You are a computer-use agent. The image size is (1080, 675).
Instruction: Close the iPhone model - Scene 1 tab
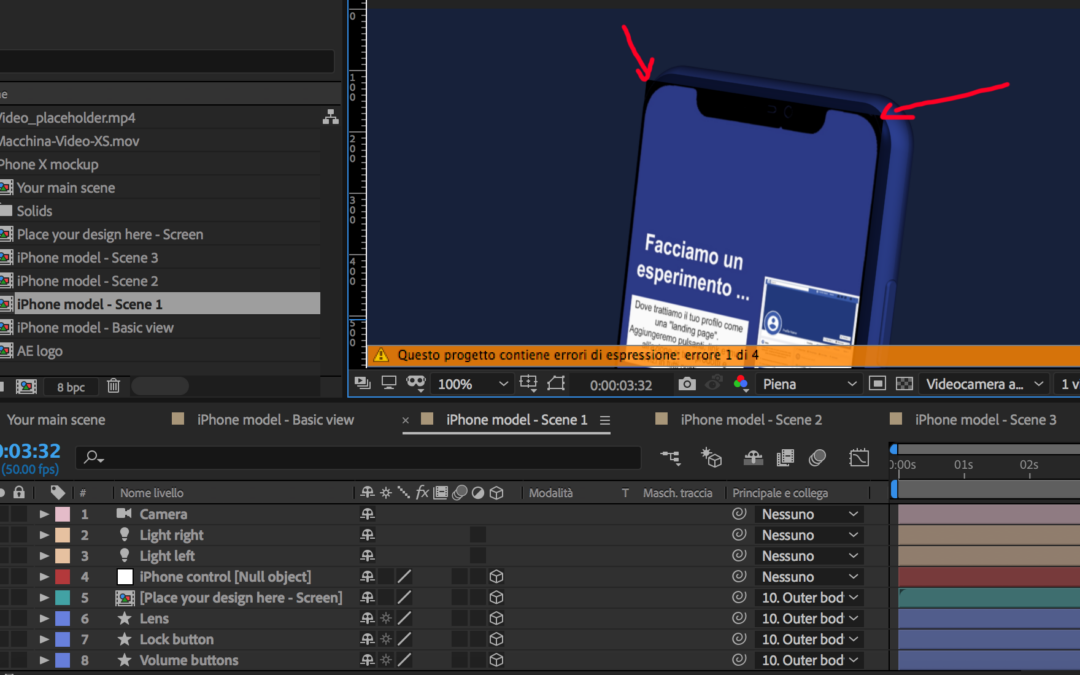[406, 420]
